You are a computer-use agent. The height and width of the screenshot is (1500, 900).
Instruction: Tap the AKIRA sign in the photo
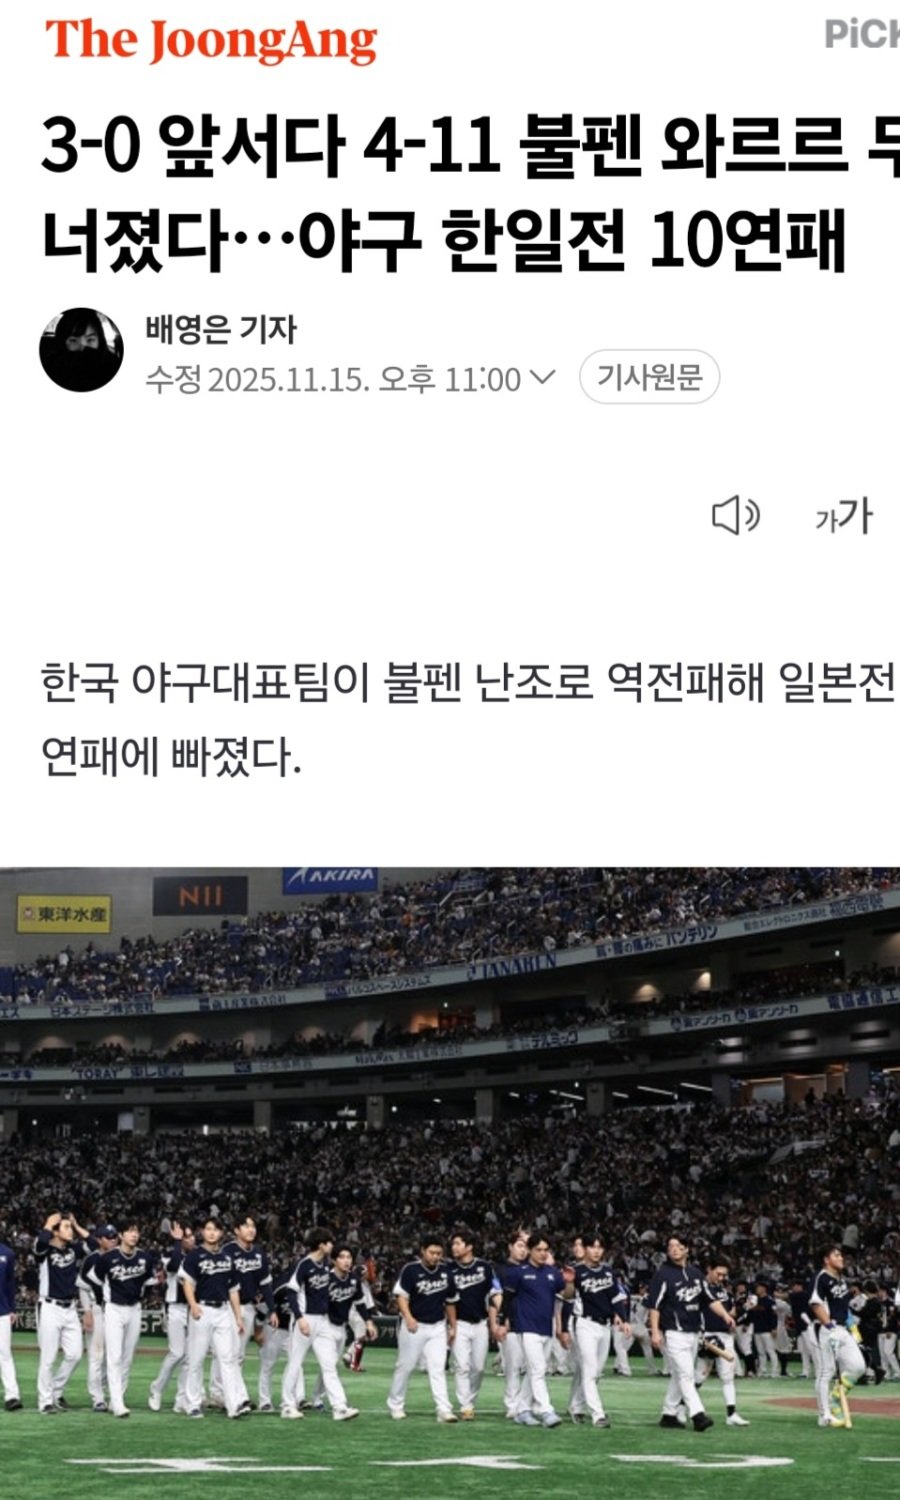(x=330, y=879)
